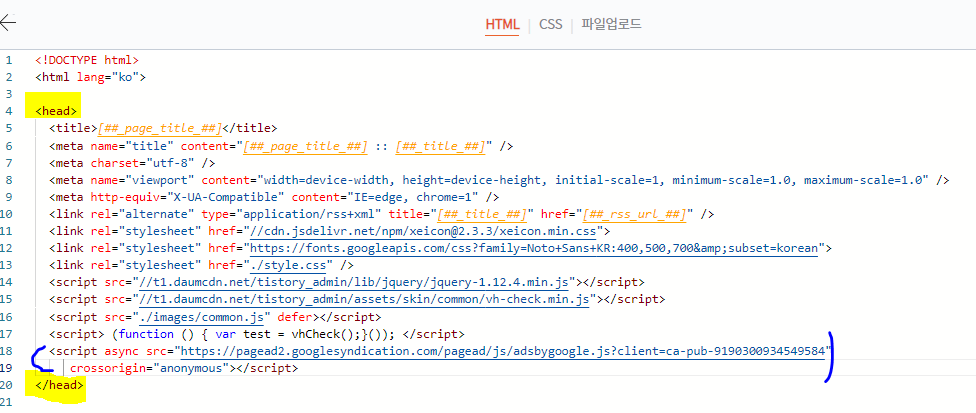Click the <title> line with page_title variable
Screen dimensions: 976x413
tap(163, 129)
